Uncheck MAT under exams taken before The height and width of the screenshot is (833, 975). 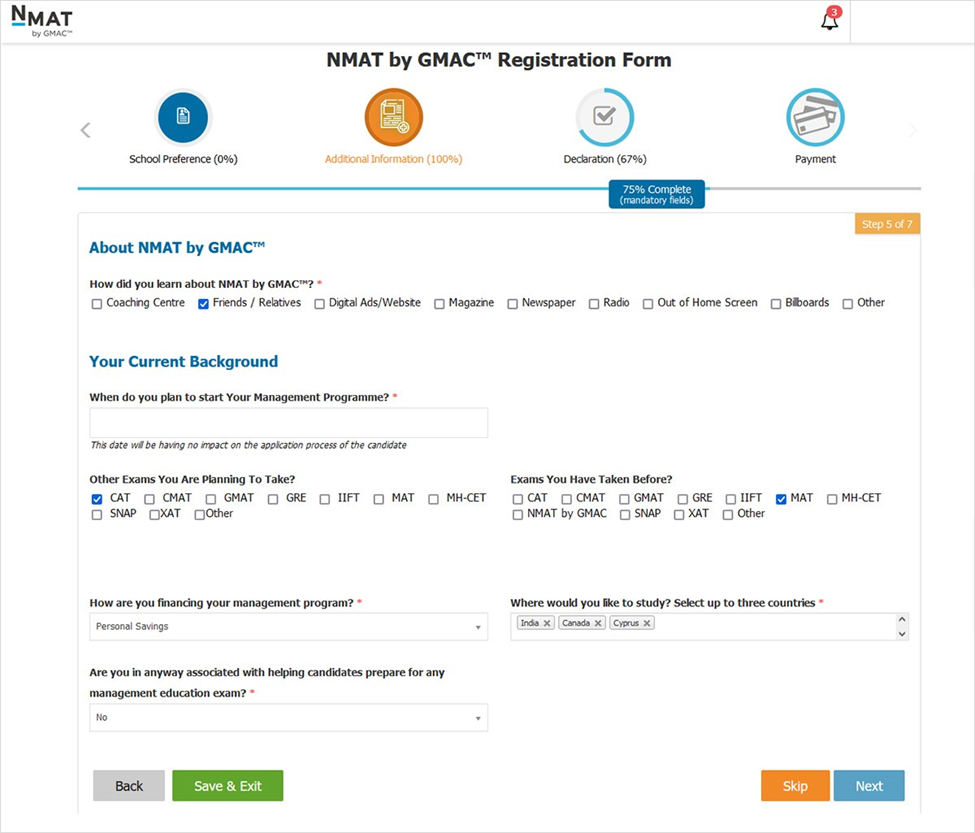781,499
